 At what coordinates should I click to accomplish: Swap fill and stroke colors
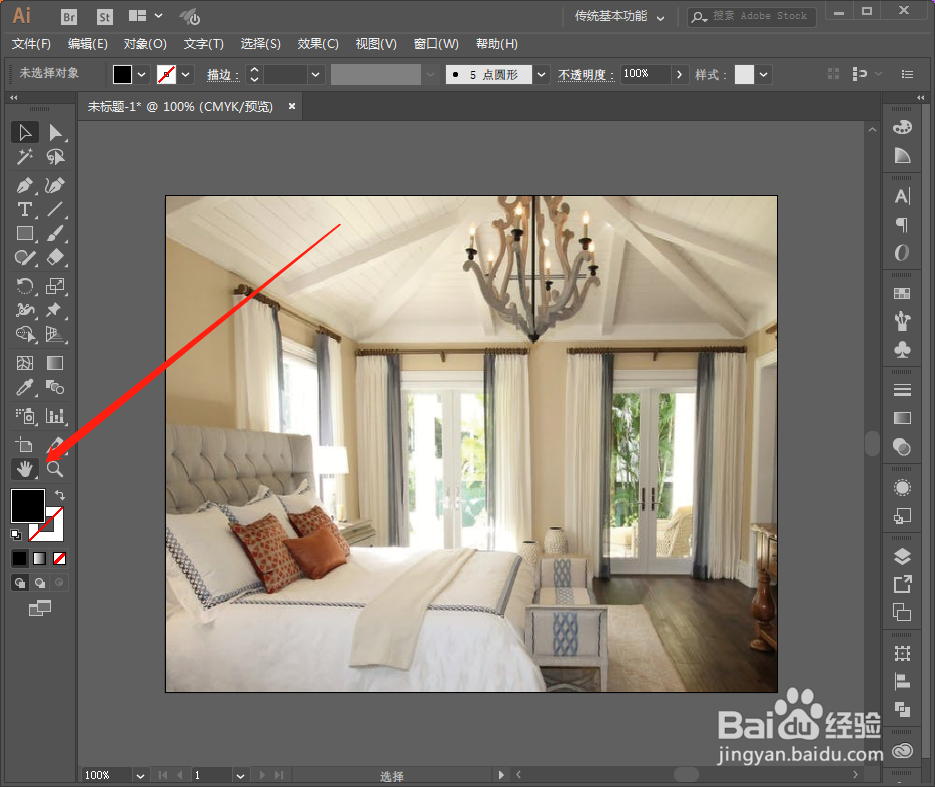[x=60, y=495]
